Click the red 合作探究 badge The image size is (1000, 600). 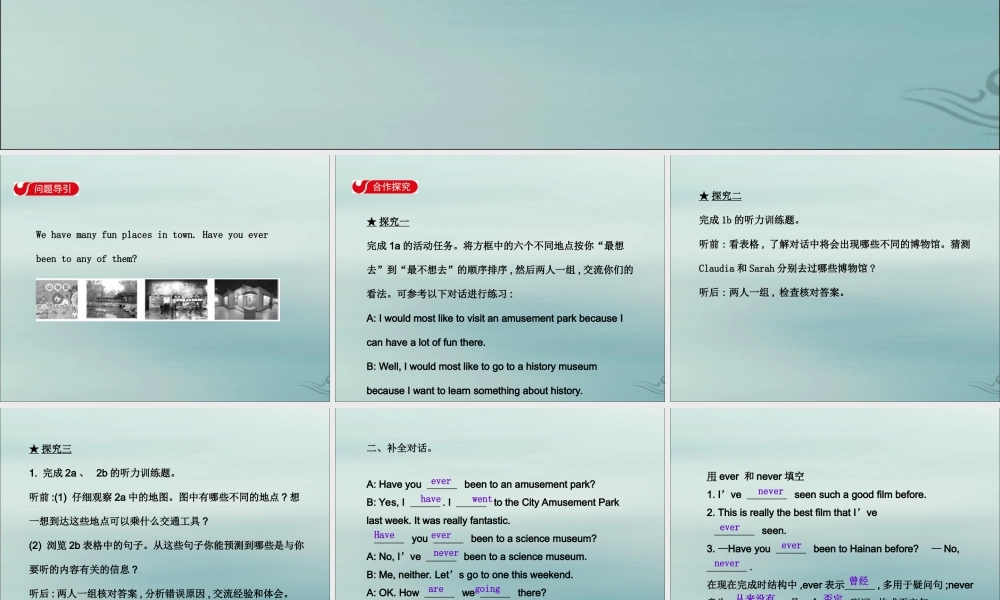click(385, 187)
